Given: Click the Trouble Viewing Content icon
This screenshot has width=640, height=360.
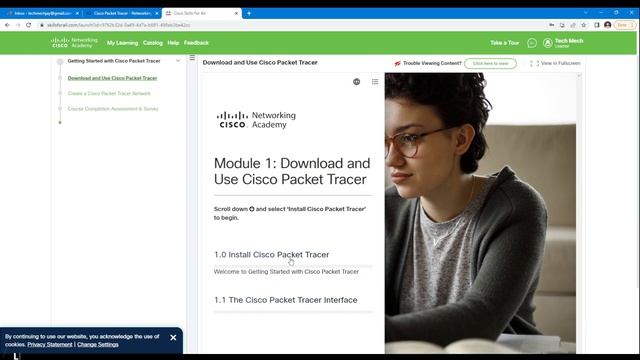Looking at the screenshot, I should point(398,63).
